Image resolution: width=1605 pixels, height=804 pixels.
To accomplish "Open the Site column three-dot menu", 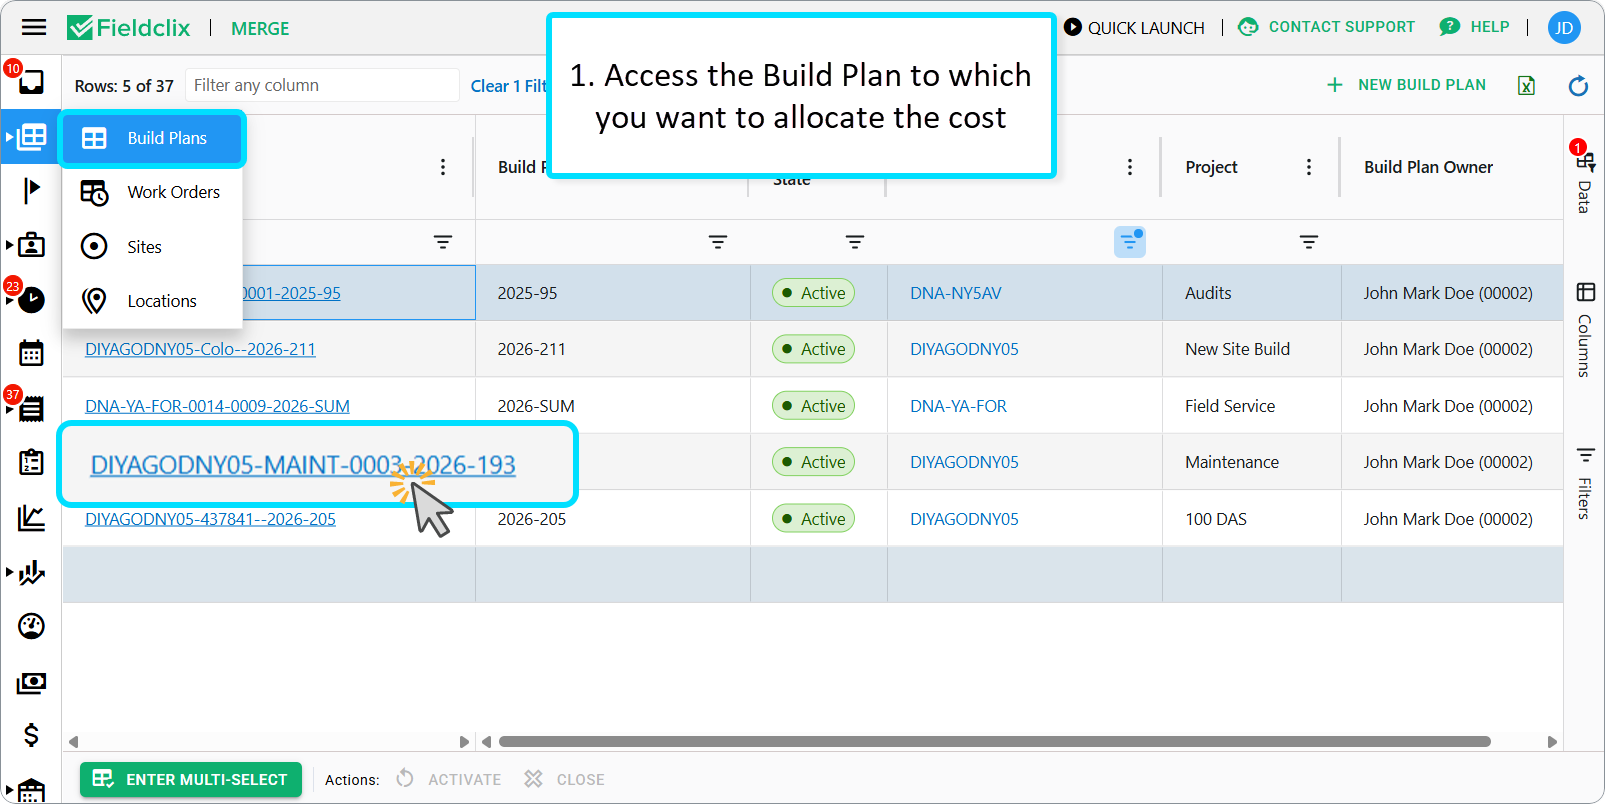I will tap(1130, 167).
